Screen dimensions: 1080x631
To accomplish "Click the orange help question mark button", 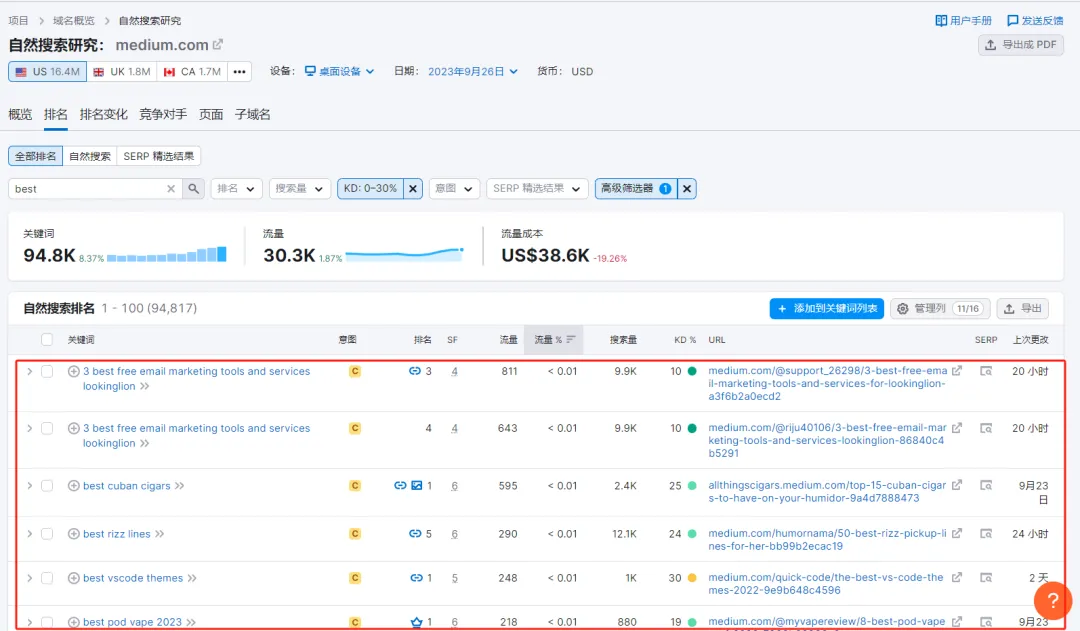I will point(1052,600).
